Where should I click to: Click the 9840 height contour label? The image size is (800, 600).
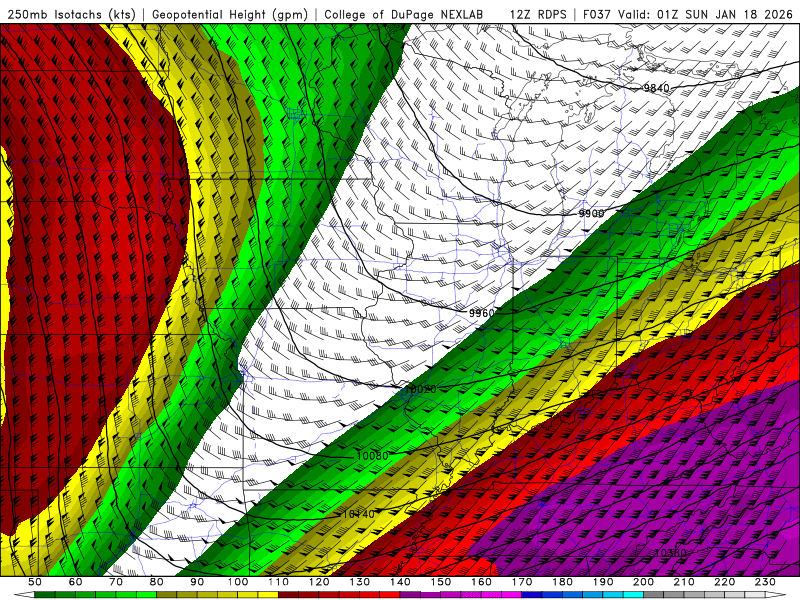(656, 88)
